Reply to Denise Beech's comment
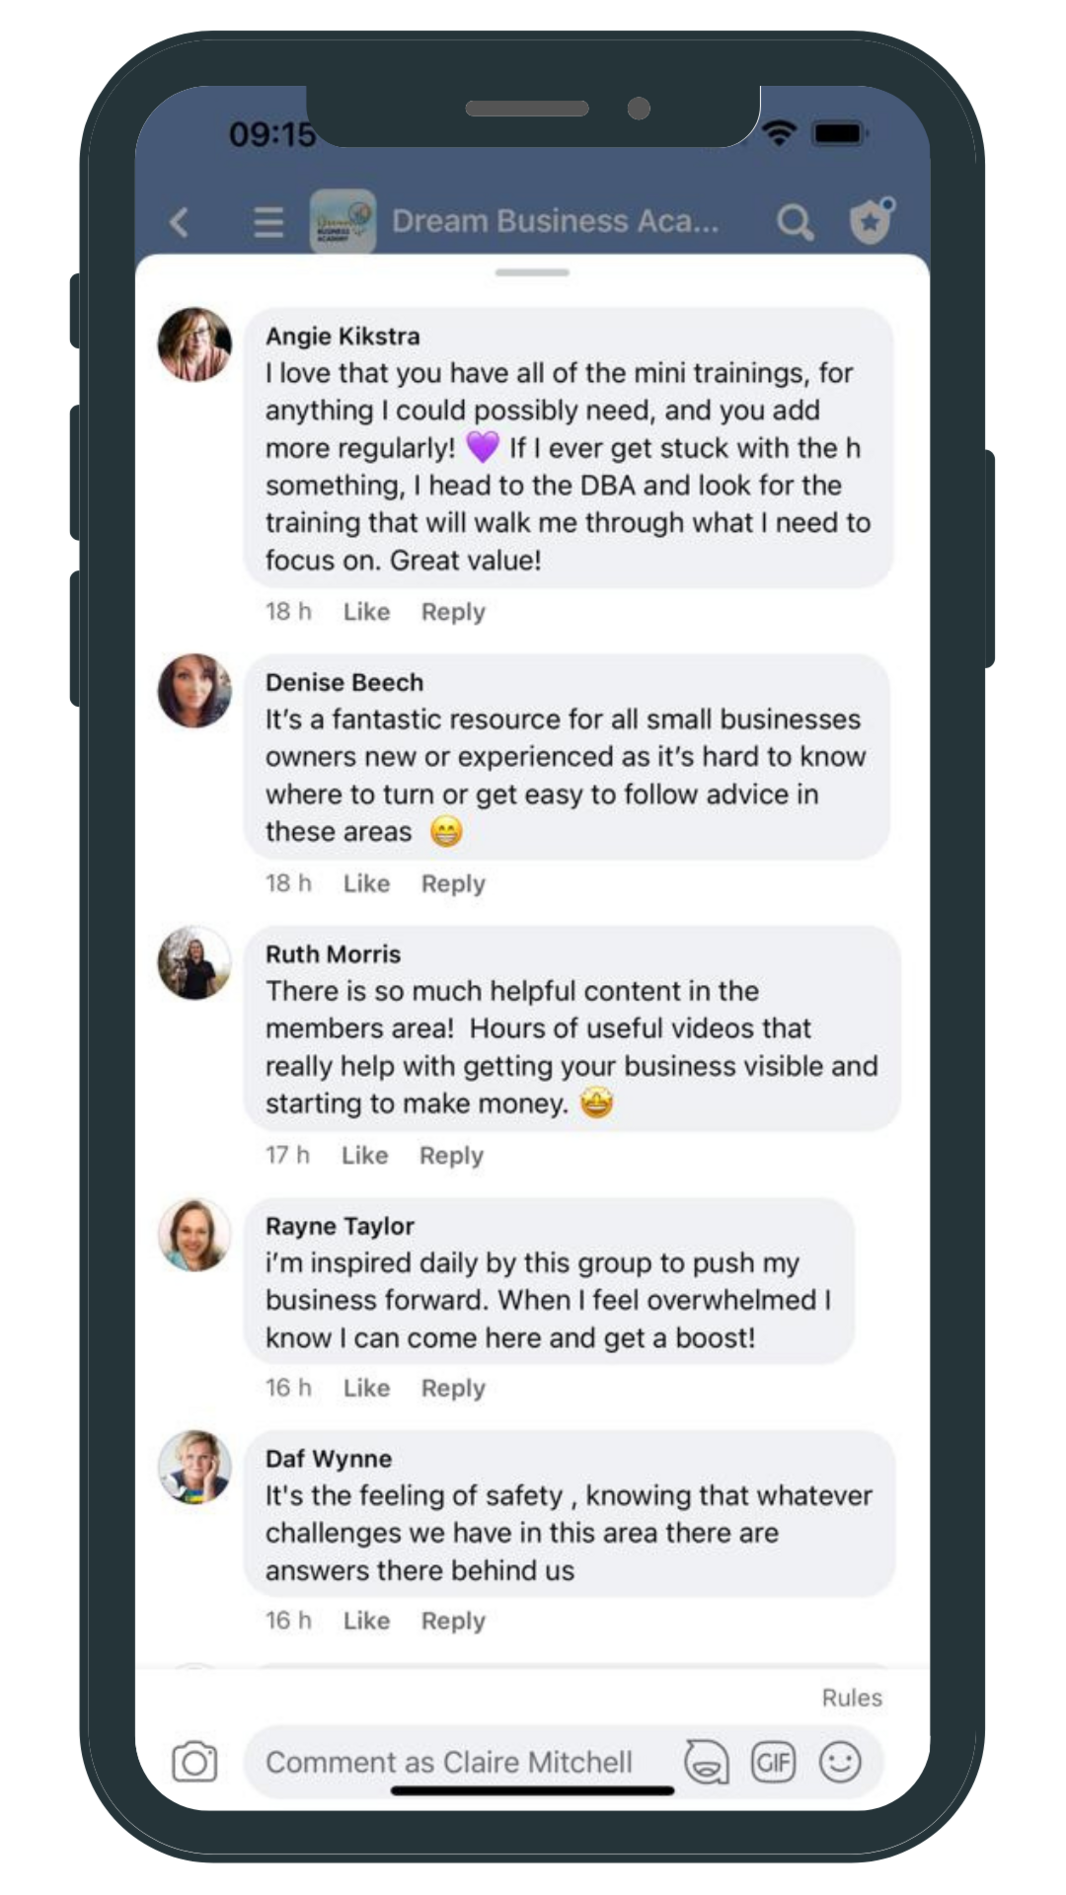This screenshot has width=1066, height=1895. pyautogui.click(x=453, y=884)
